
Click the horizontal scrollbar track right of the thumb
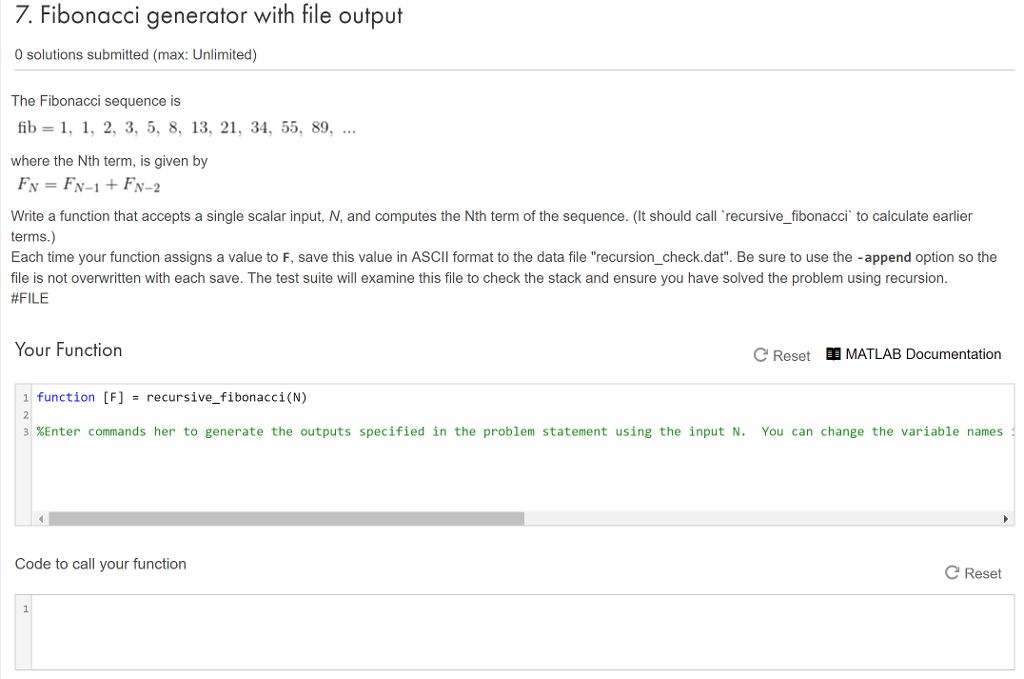click(x=761, y=519)
